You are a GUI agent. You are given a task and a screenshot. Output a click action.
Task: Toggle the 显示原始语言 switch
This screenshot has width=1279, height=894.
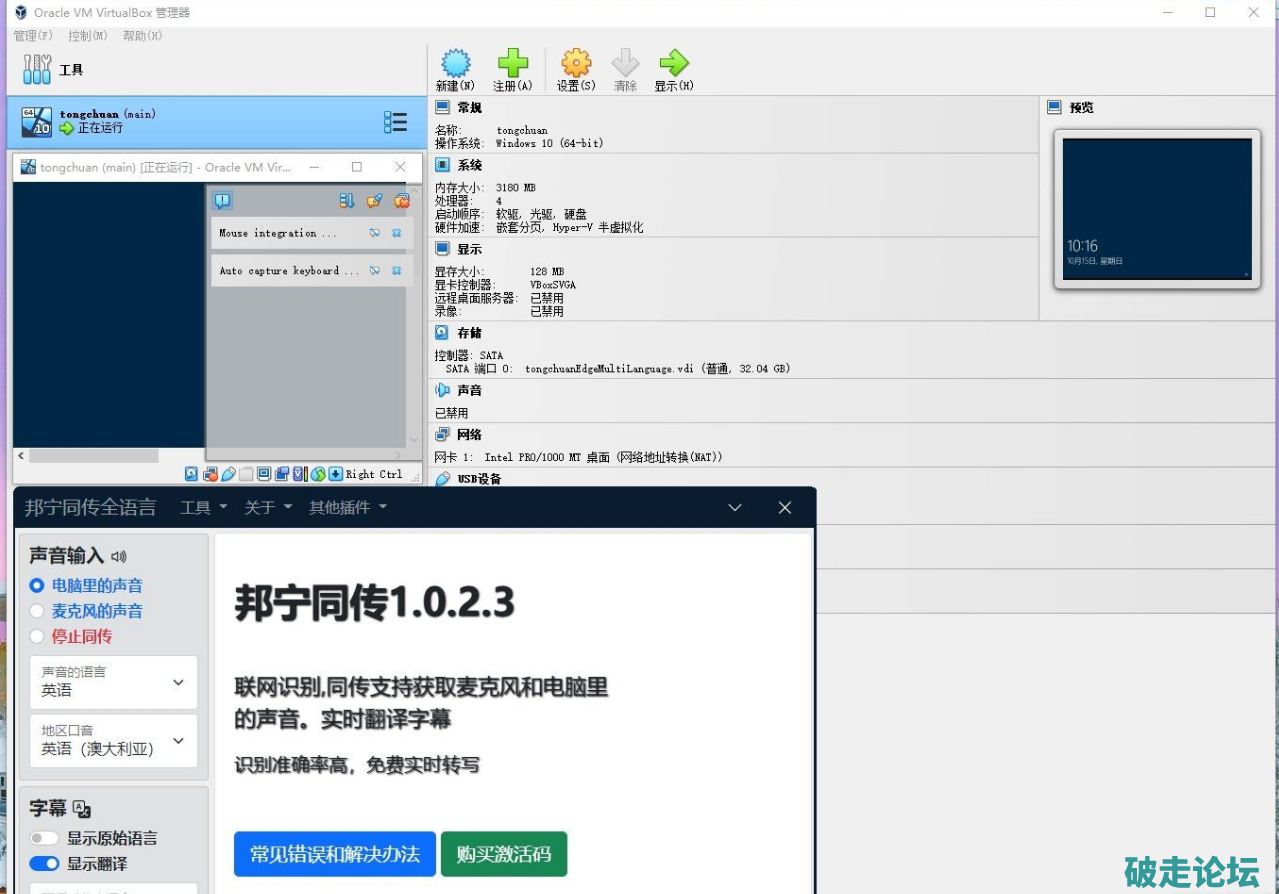pyautogui.click(x=44, y=838)
